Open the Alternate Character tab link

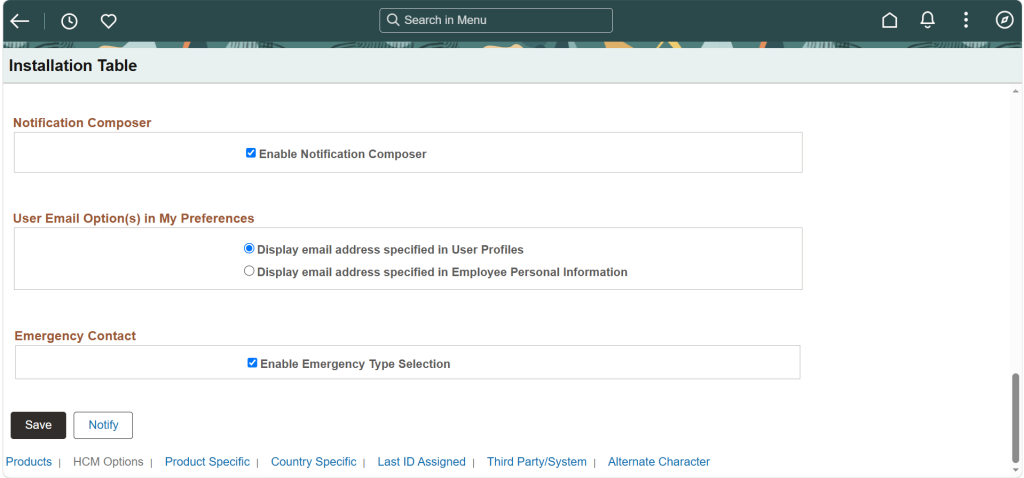pos(659,462)
